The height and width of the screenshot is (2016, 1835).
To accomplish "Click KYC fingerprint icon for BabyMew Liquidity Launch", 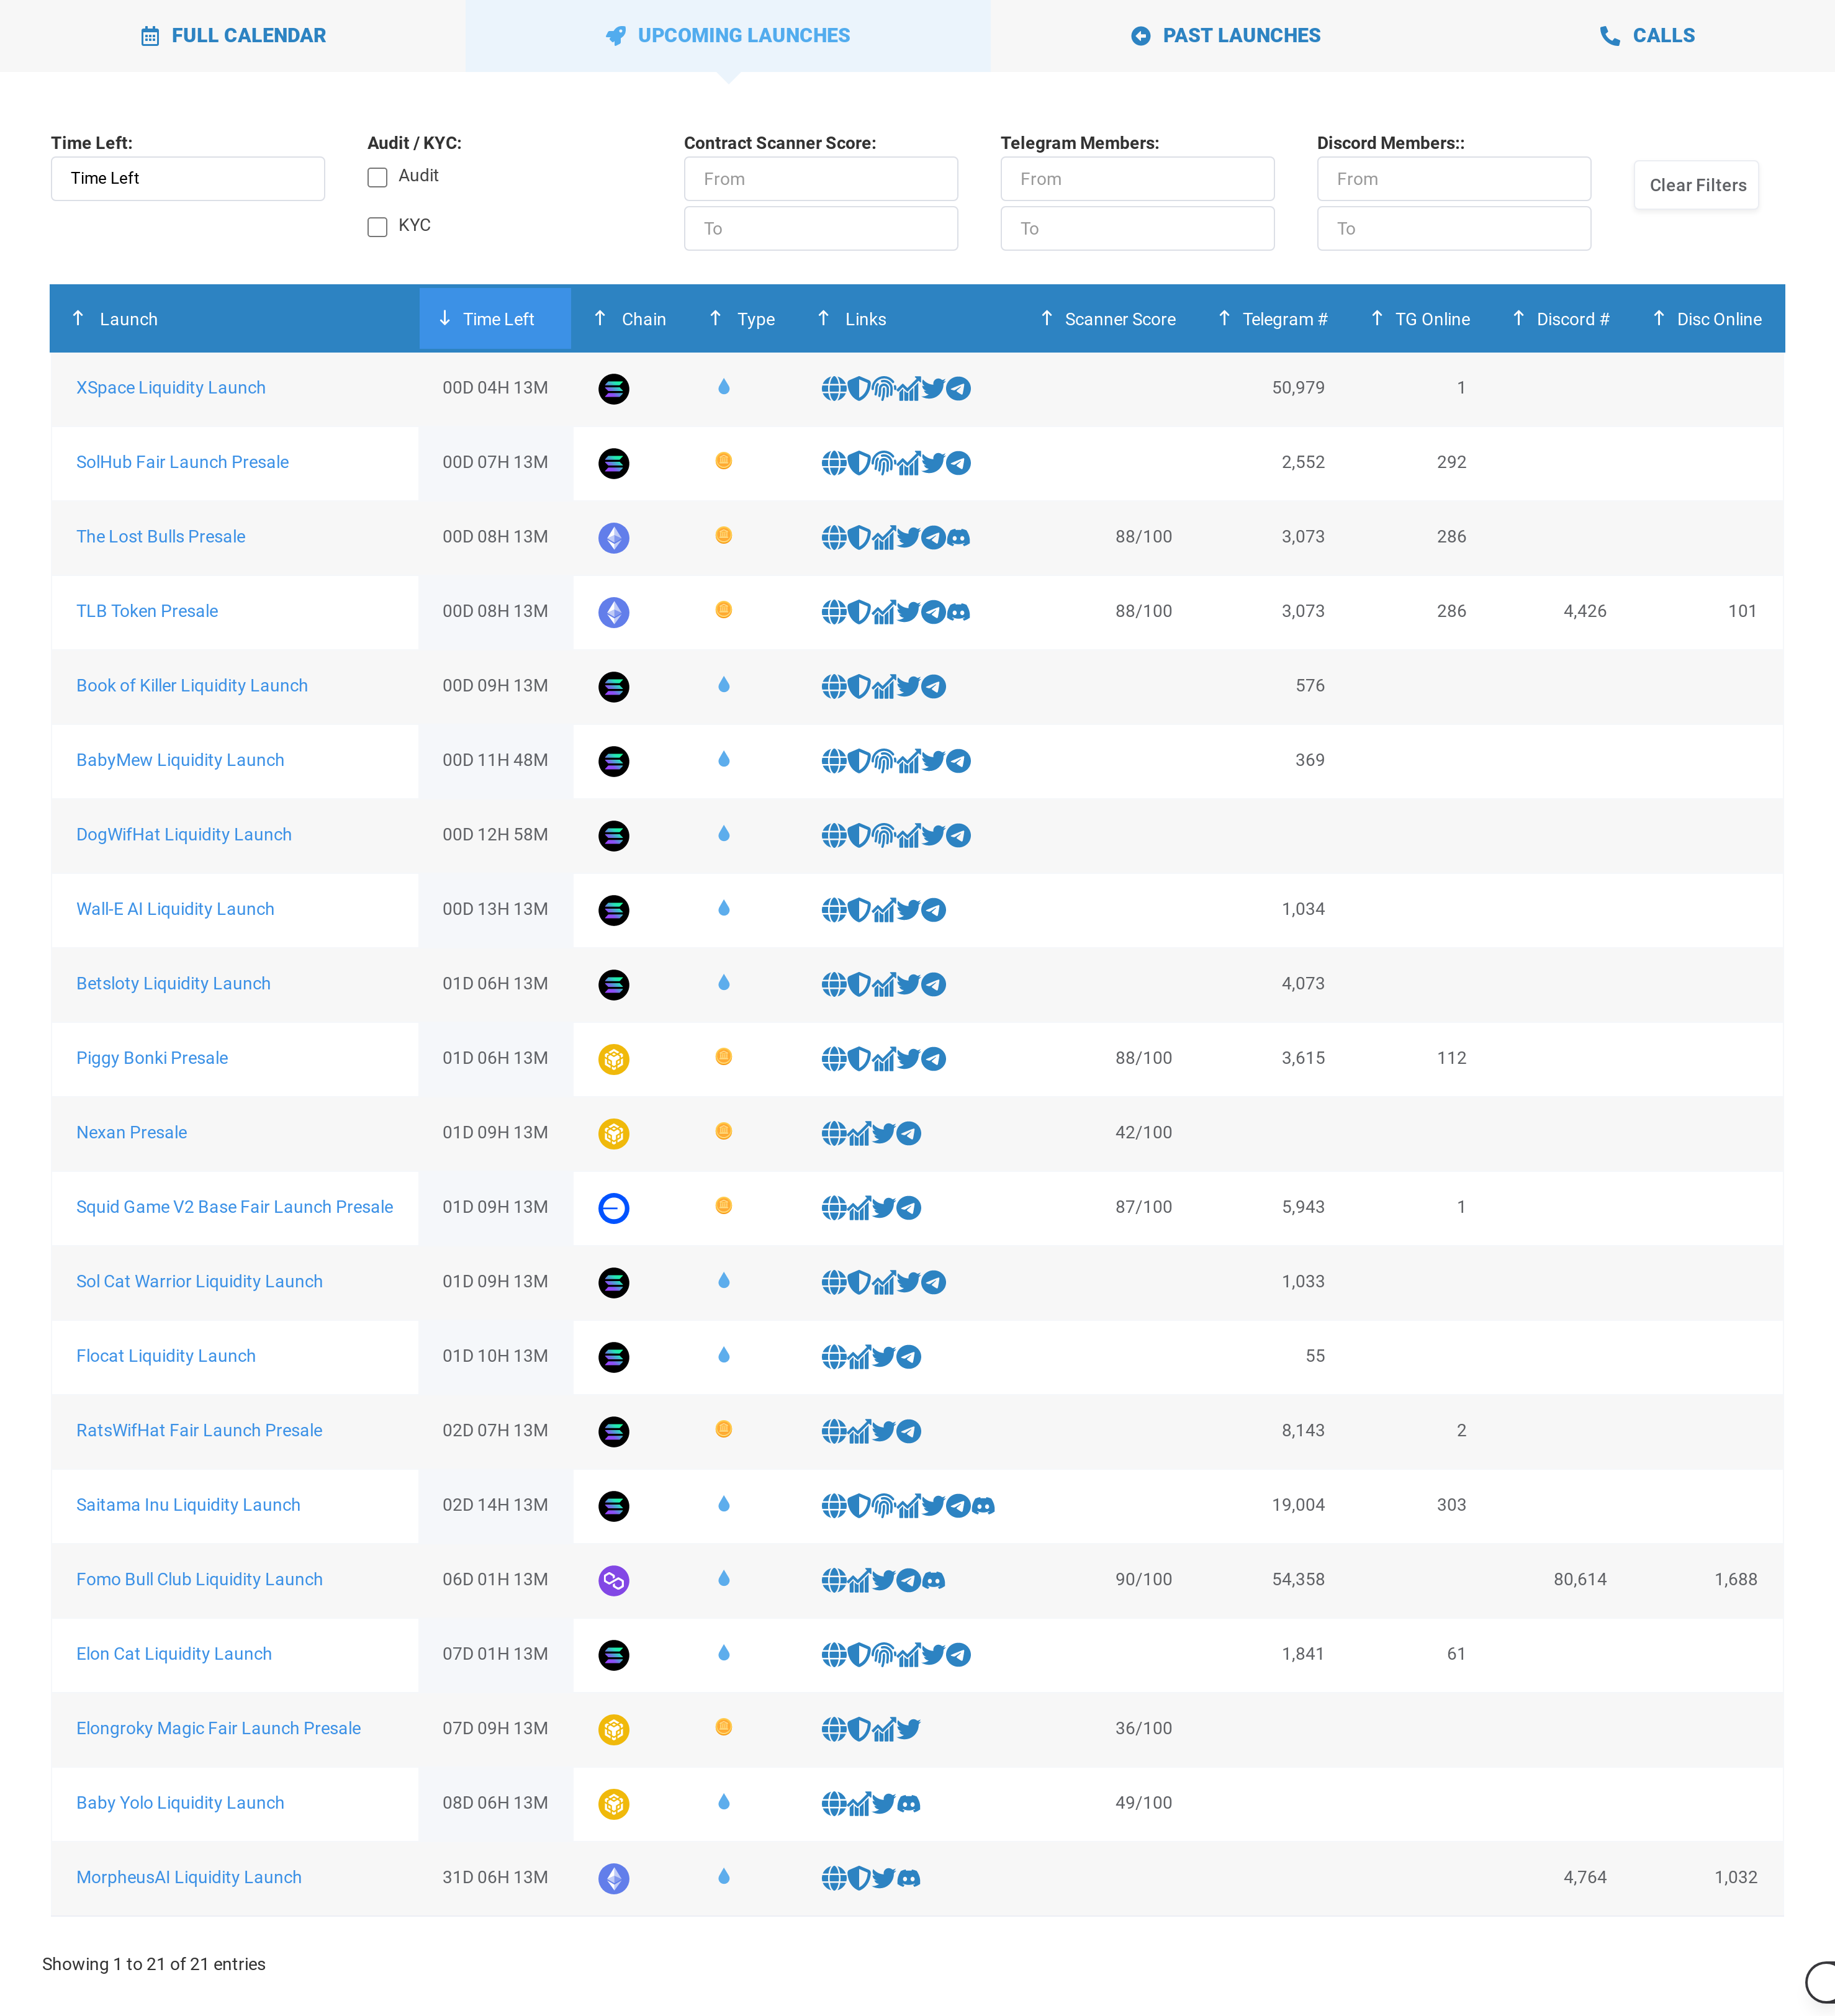I will click(883, 761).
